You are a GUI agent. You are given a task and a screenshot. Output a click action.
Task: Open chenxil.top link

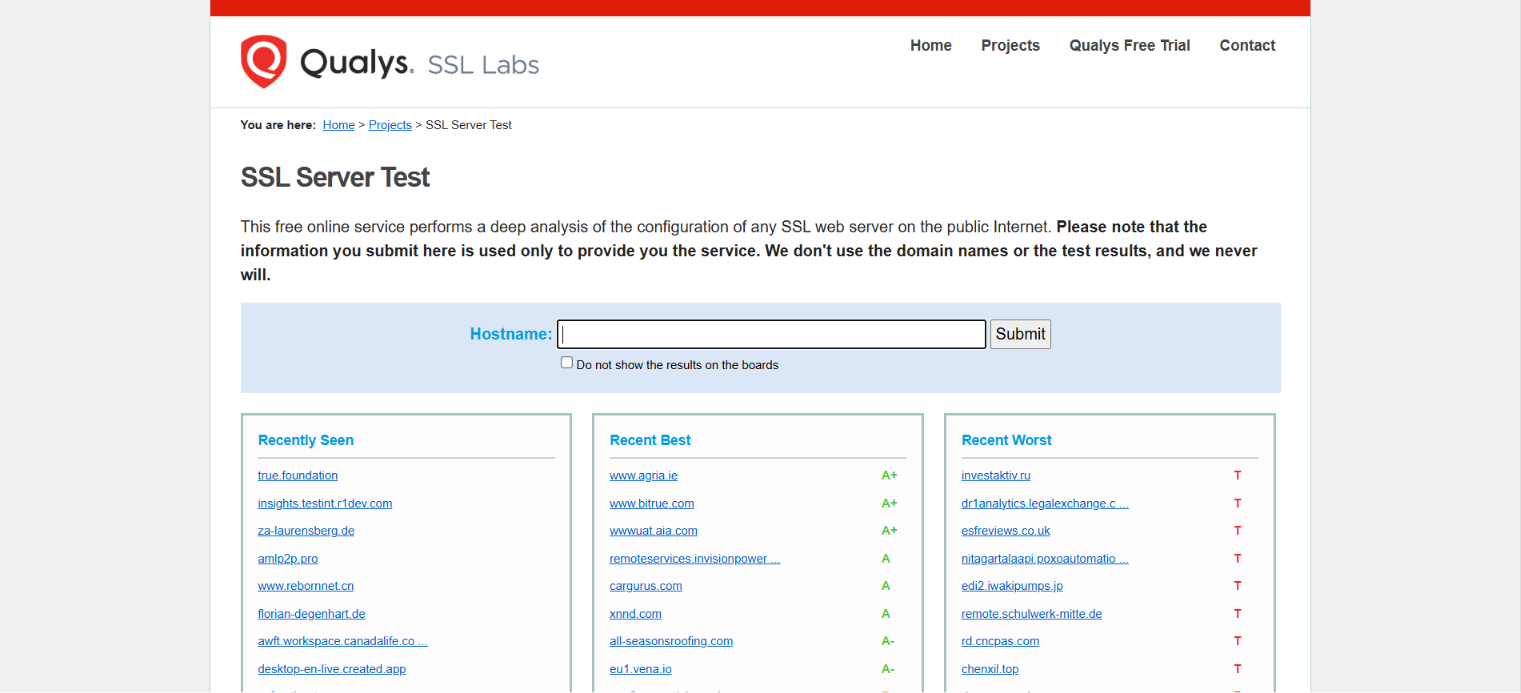pos(990,668)
